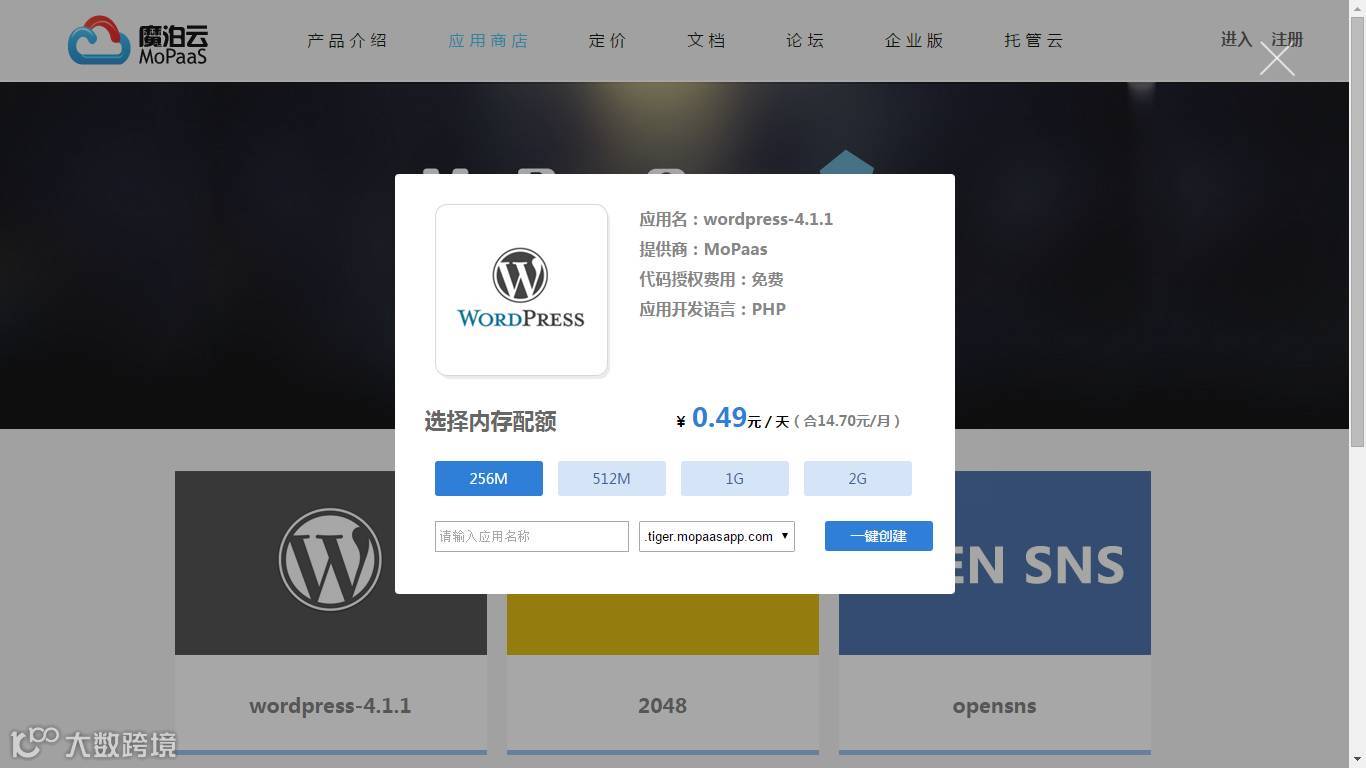Screen dimensions: 1366x768
Task: Click the 应用名 wordpress-4.1.1 text
Action: (x=736, y=219)
